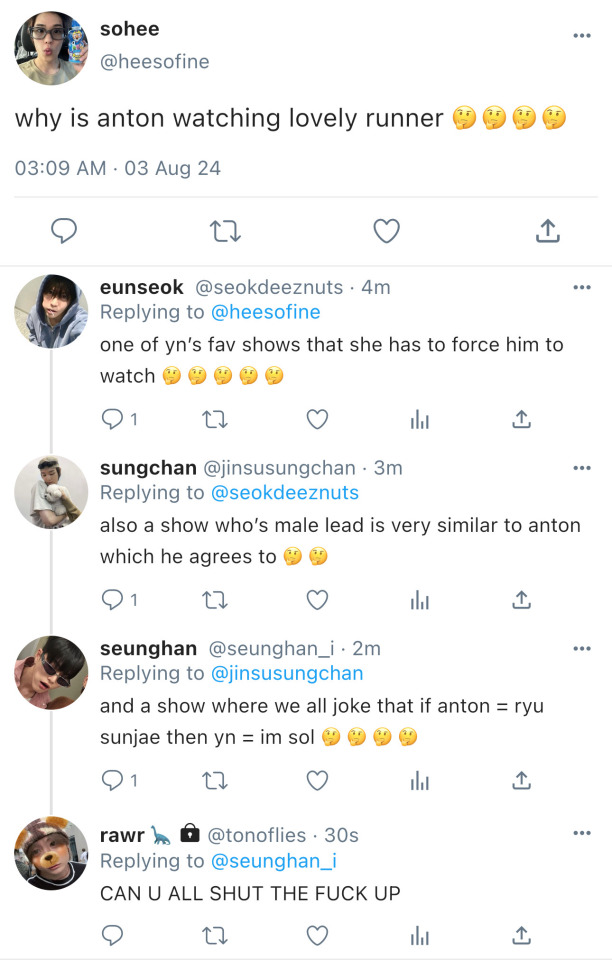Open more options on eunseok's reply
The width and height of the screenshot is (612, 960).
582,287
